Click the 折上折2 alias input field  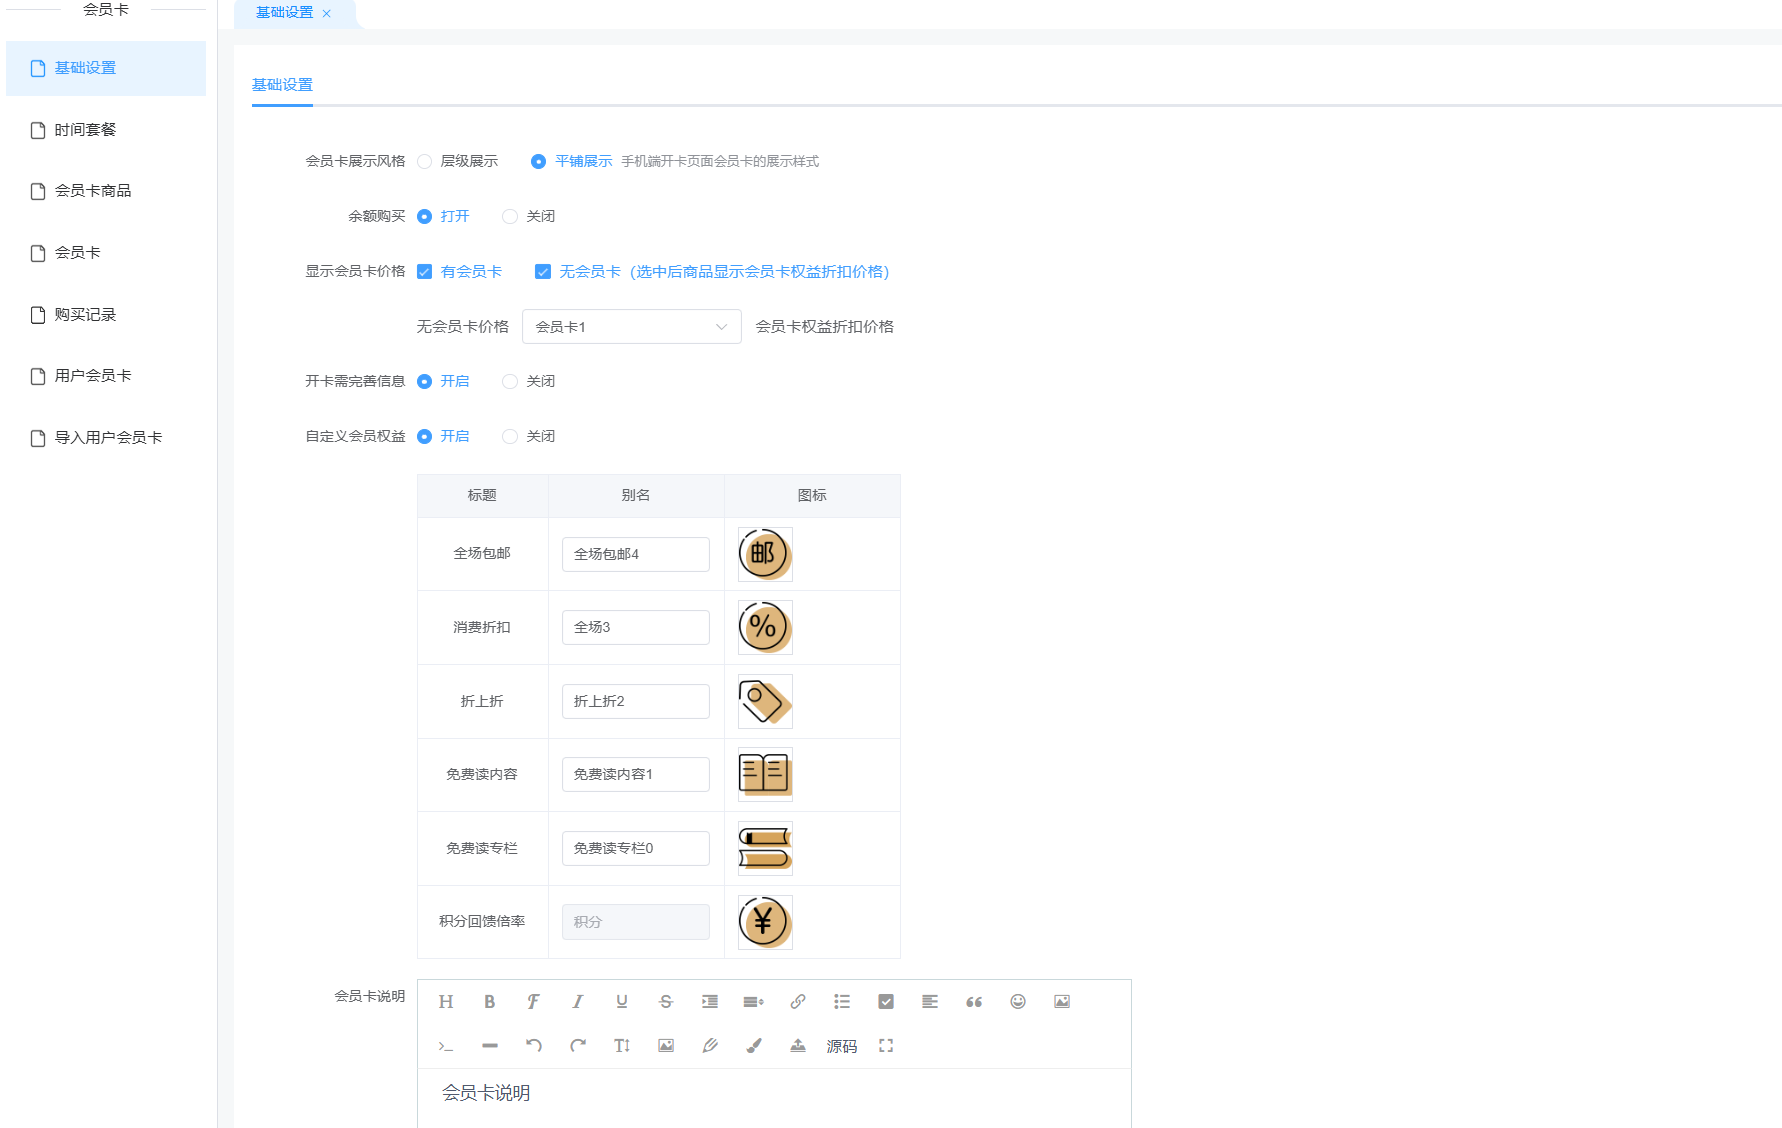[x=636, y=702]
